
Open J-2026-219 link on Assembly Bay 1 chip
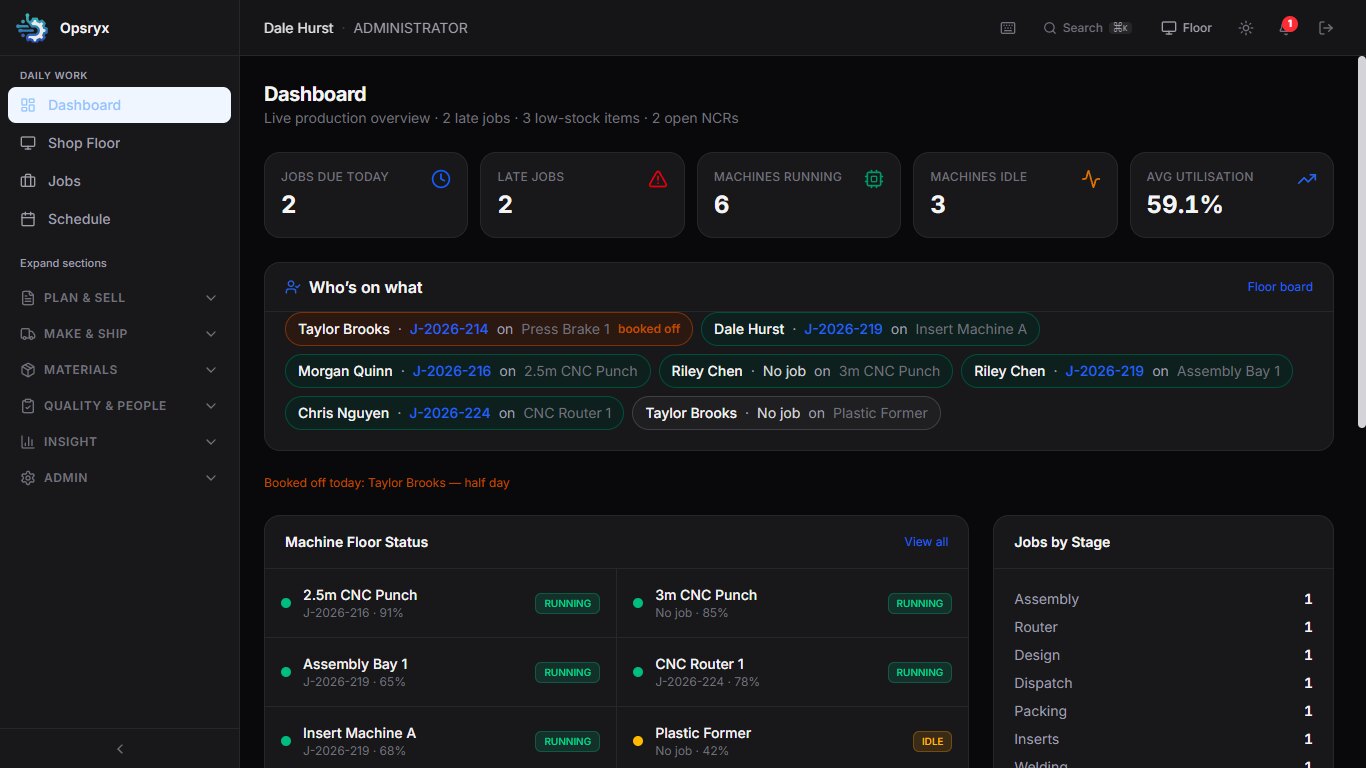click(x=1104, y=371)
